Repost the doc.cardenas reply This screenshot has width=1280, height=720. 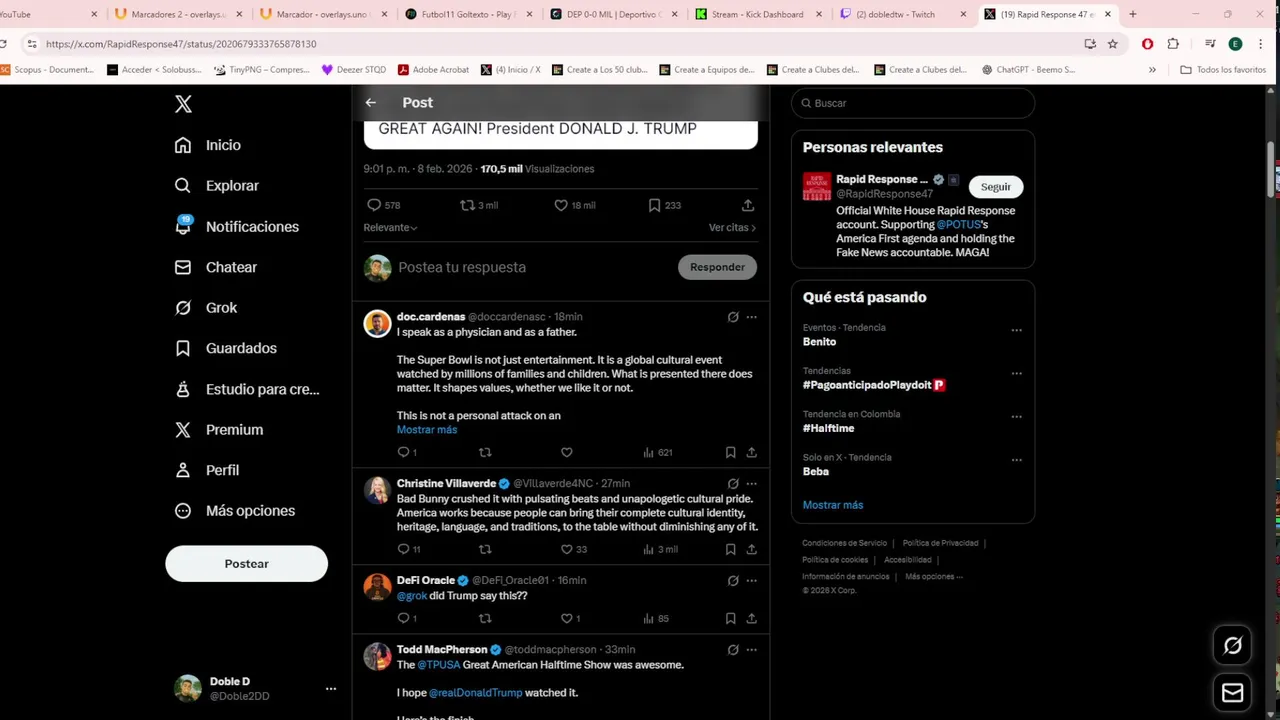485,453
